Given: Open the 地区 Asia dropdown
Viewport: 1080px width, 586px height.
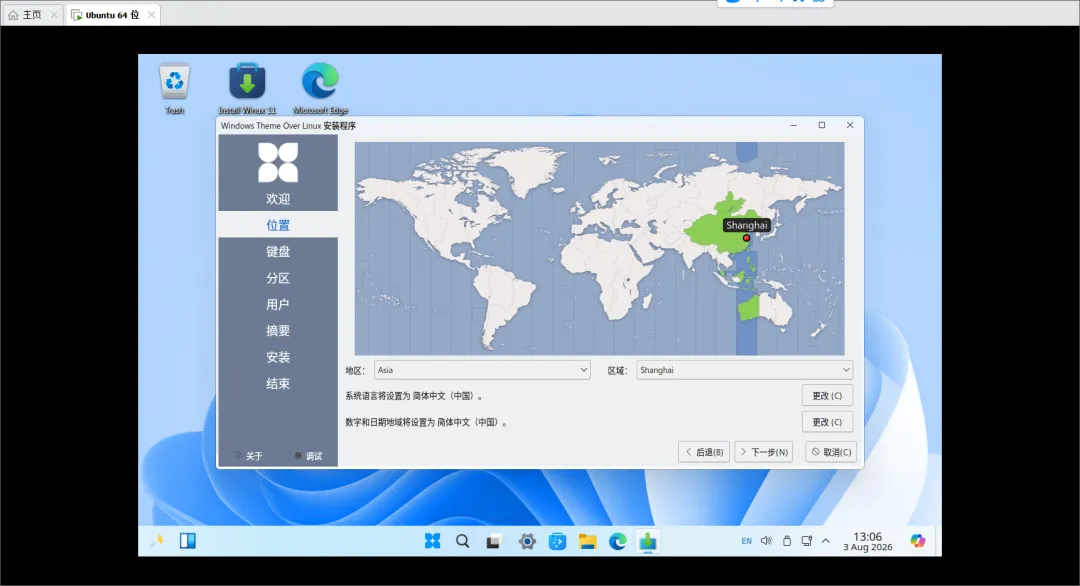Looking at the screenshot, I should coord(482,370).
